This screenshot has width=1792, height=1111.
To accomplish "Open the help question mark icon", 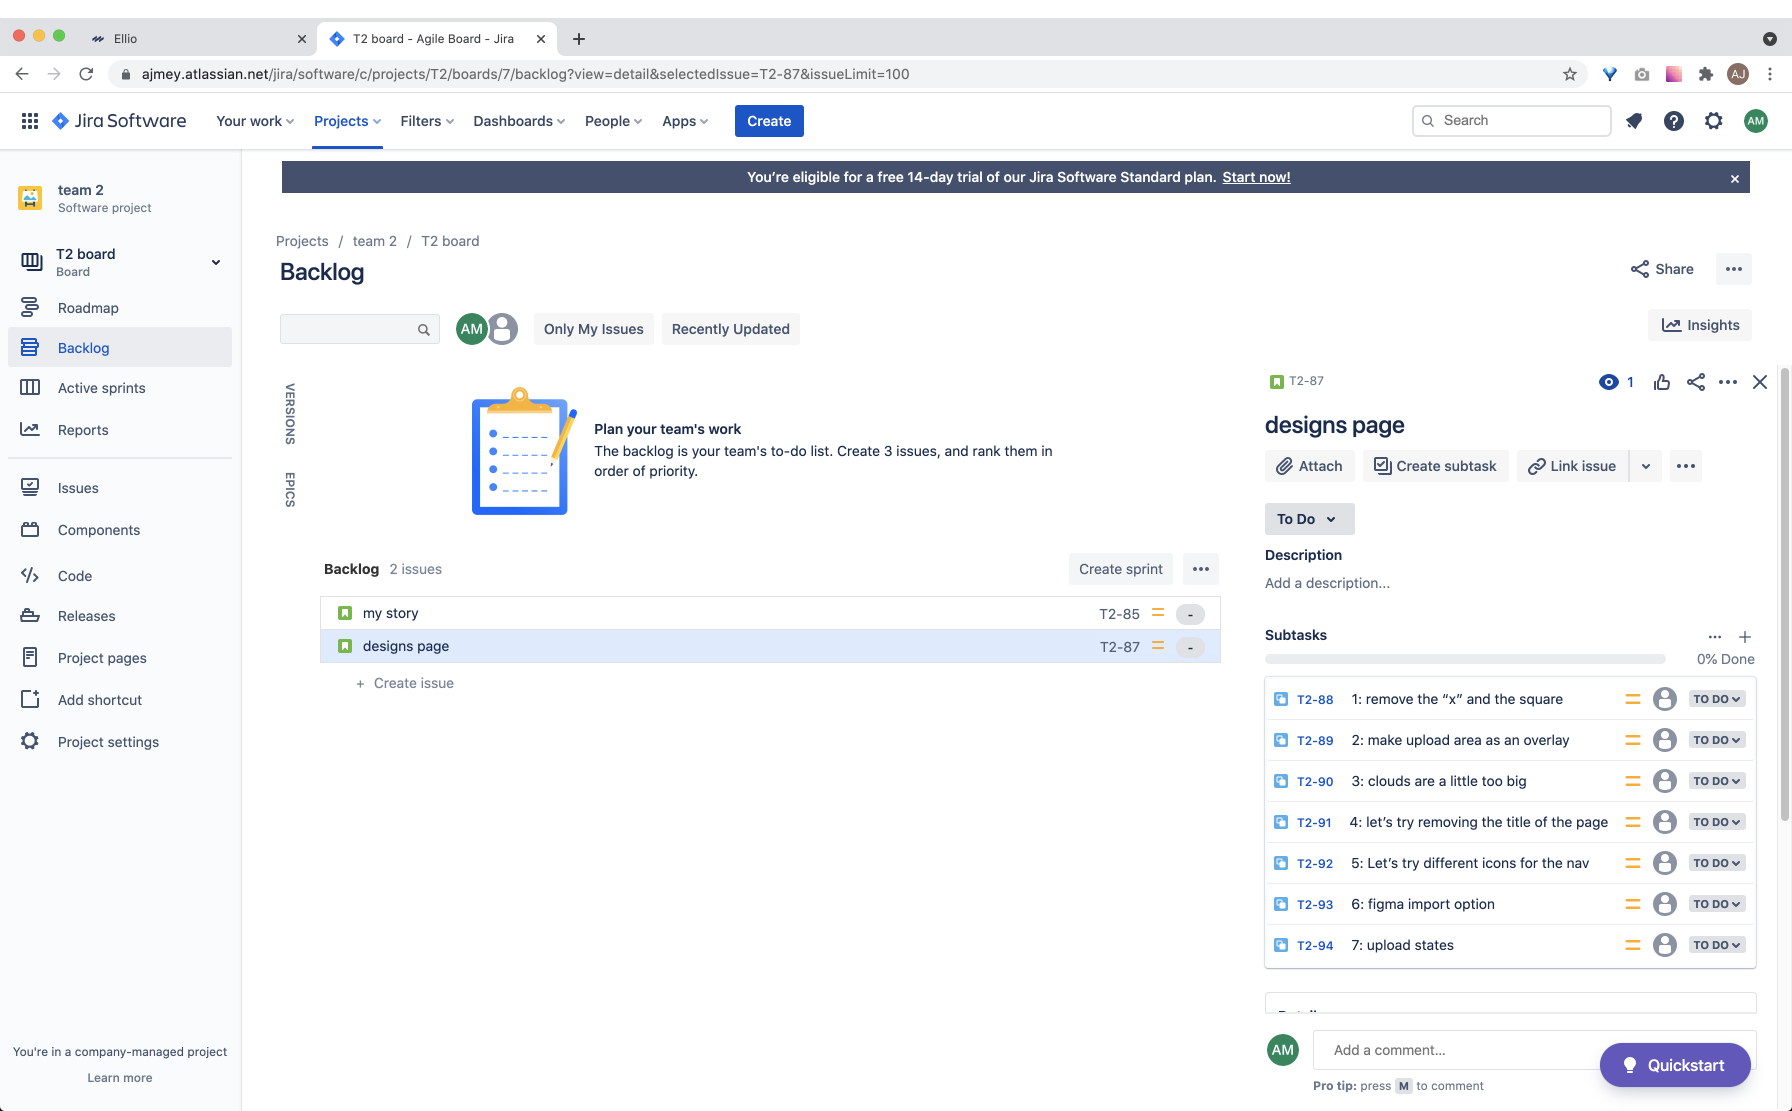I will pos(1673,121).
